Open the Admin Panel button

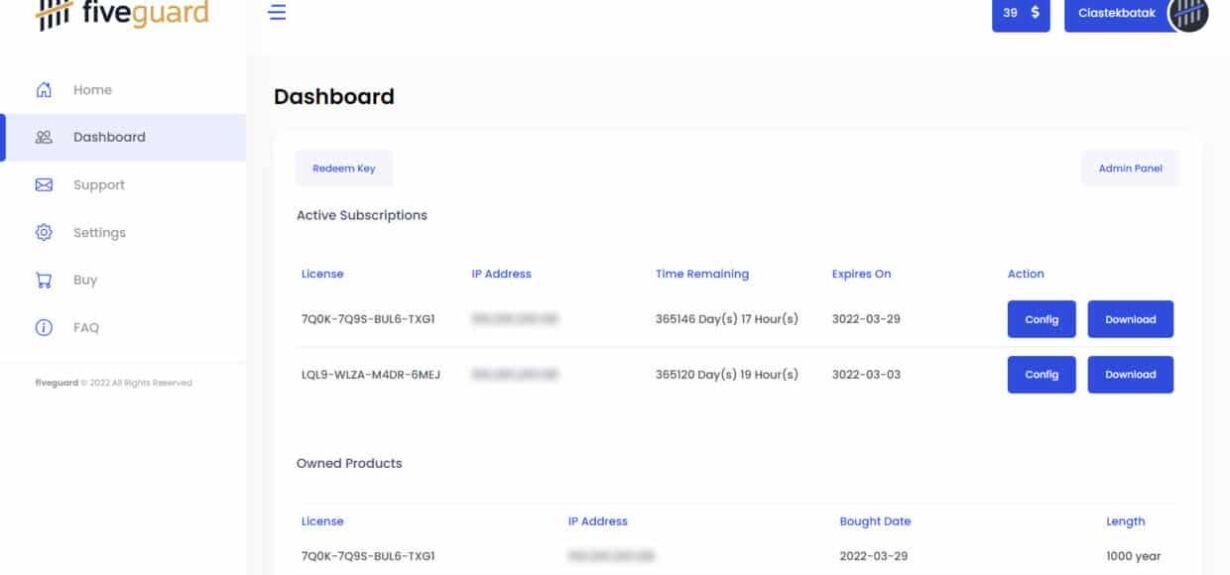point(1130,168)
